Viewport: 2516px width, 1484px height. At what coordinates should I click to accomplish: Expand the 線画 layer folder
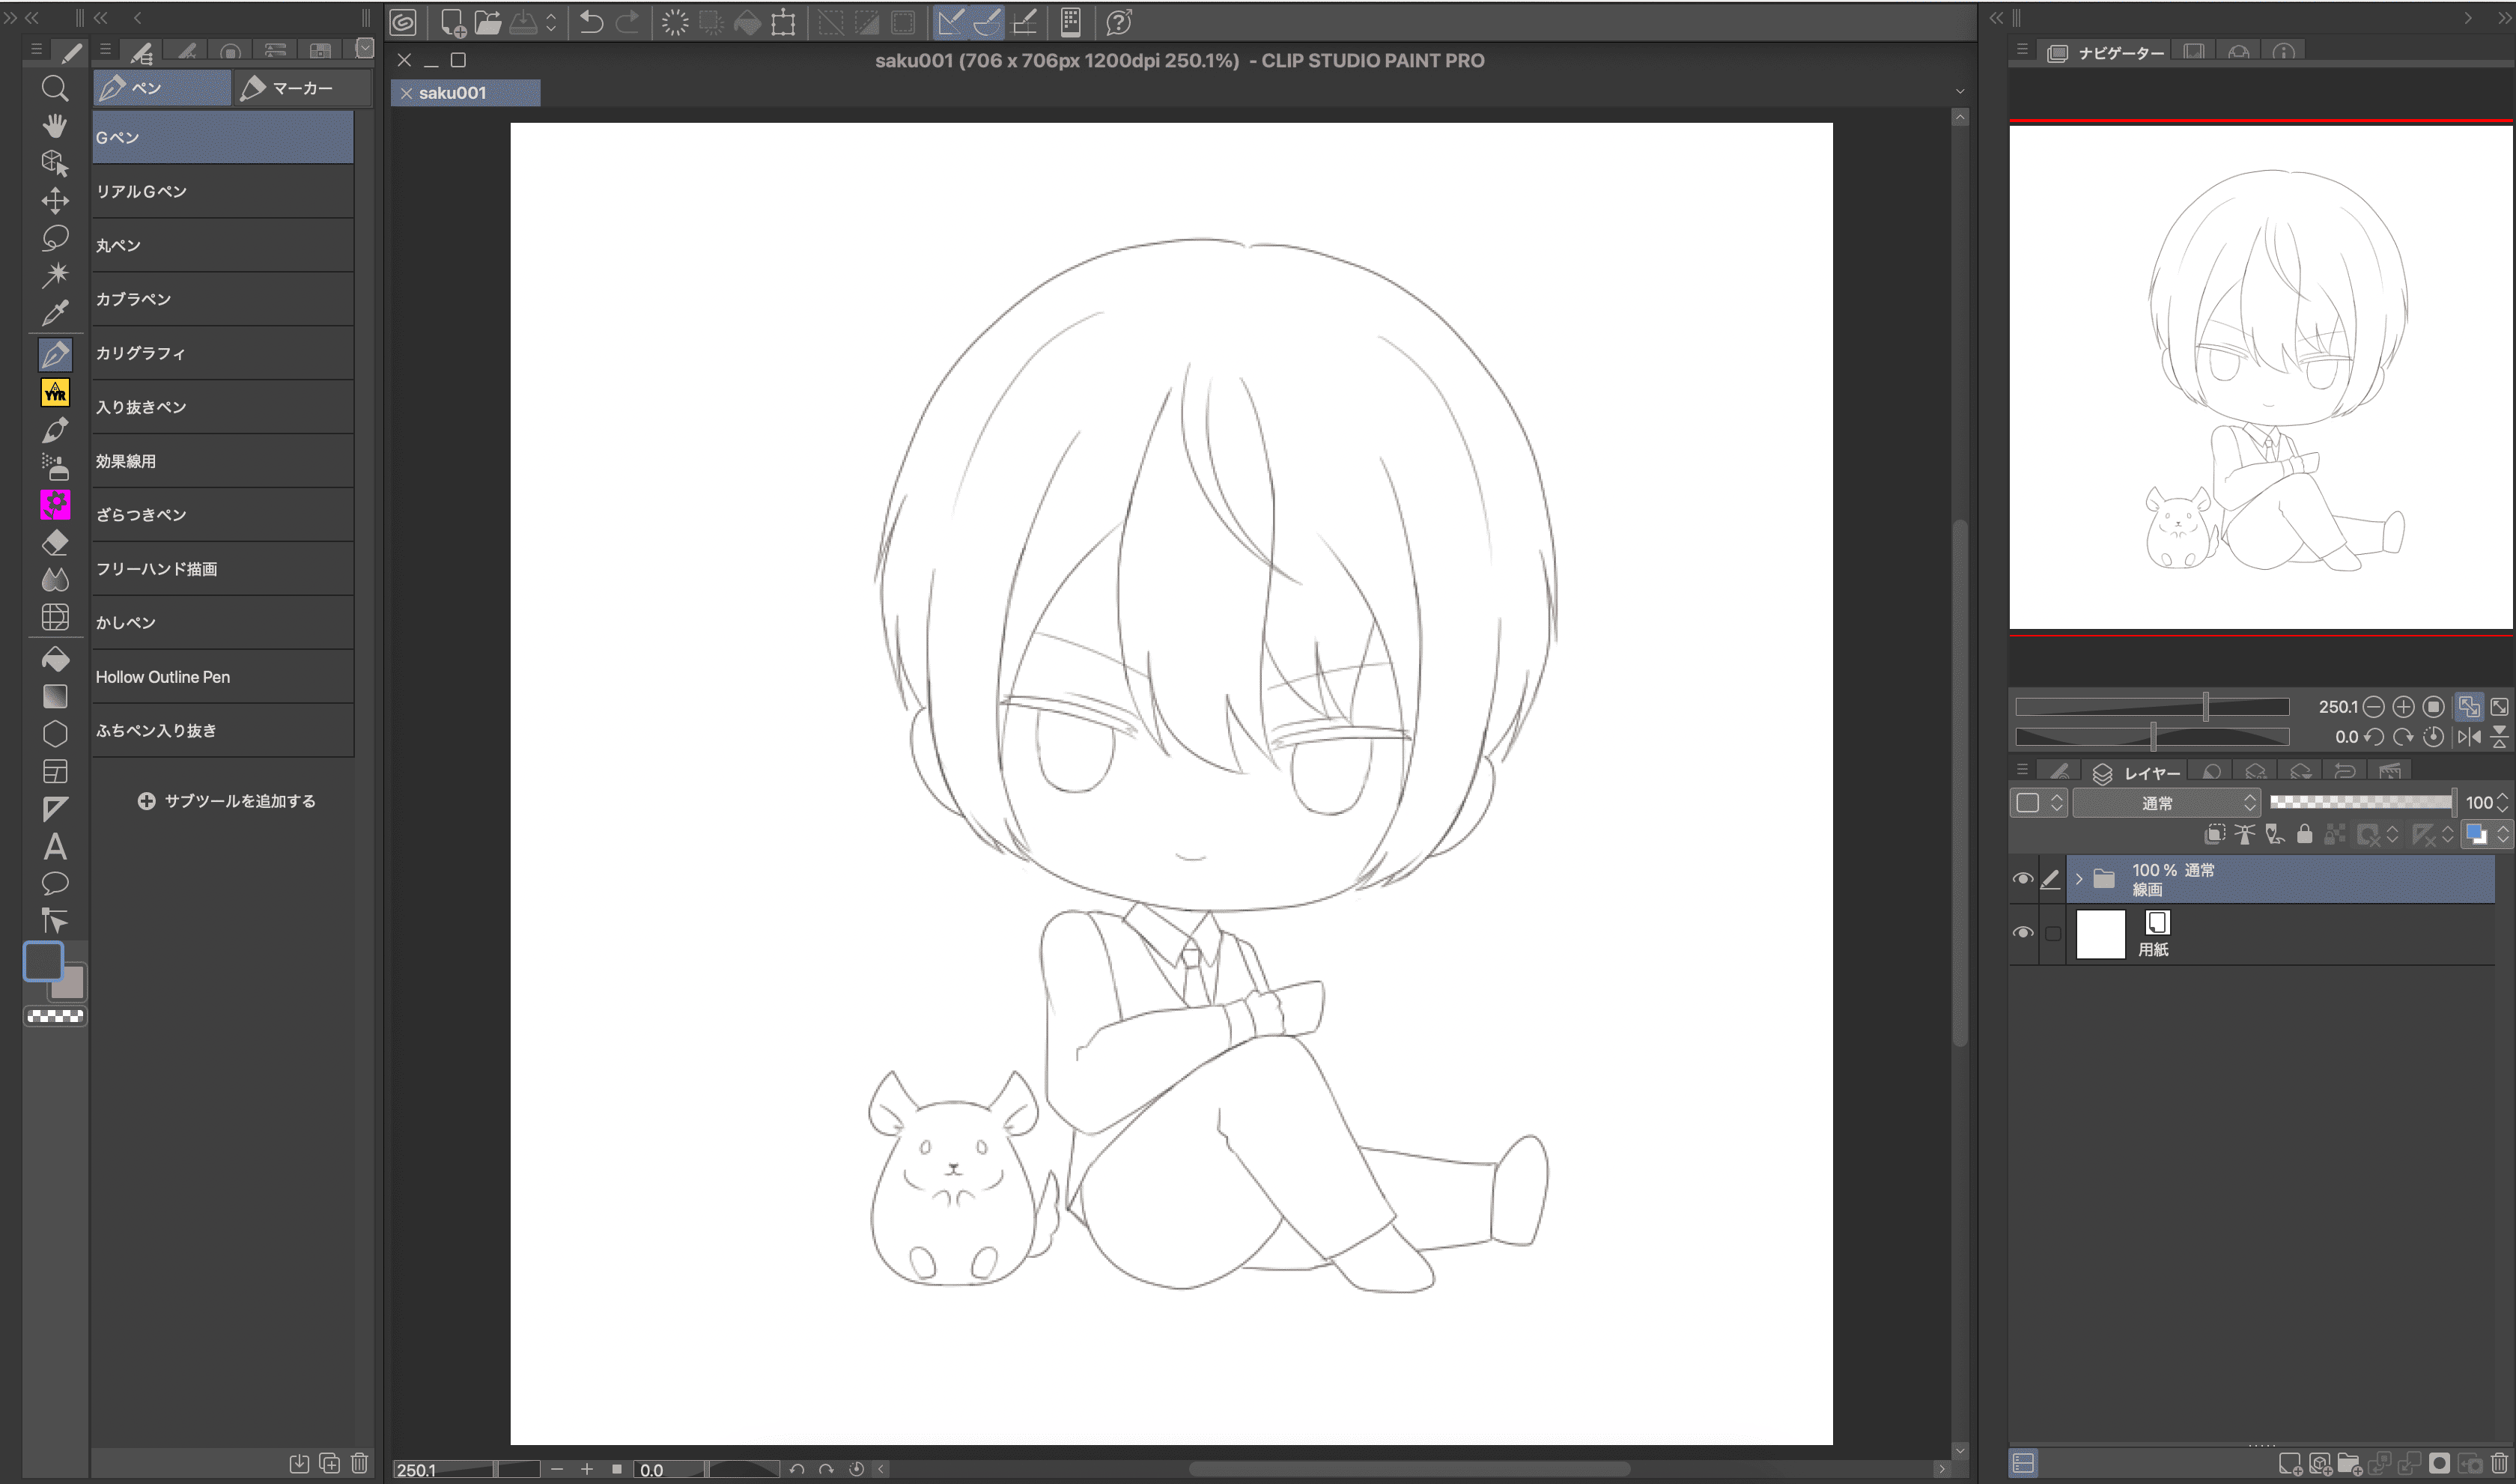point(2079,879)
